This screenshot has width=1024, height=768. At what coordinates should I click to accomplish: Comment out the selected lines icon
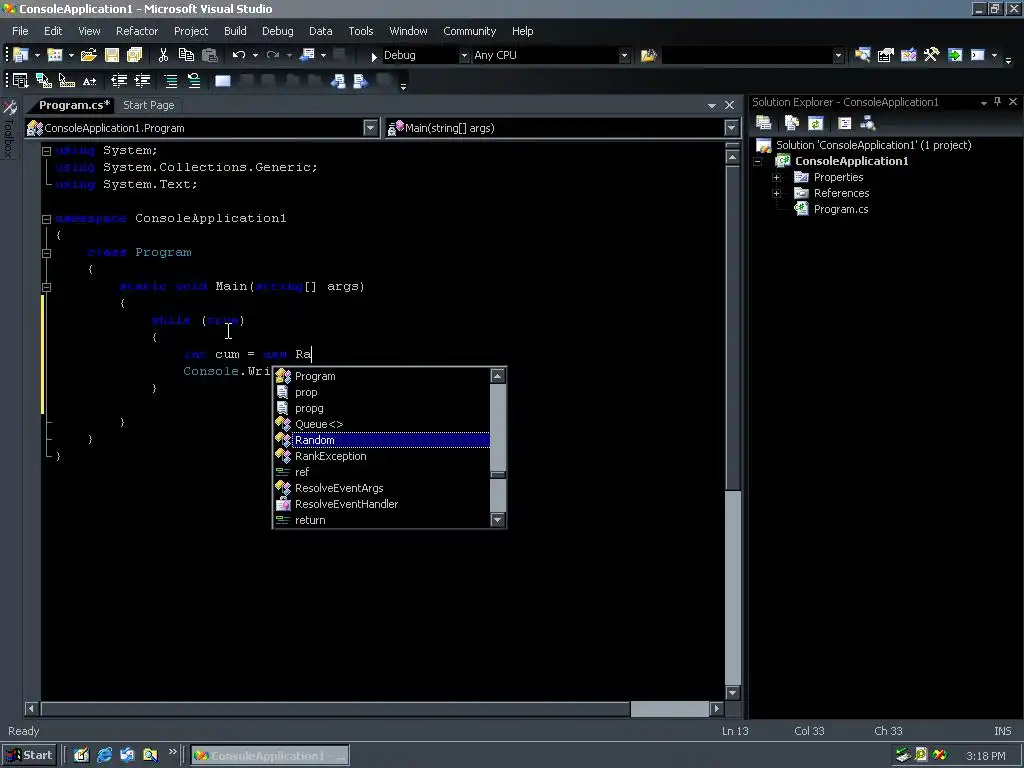click(x=170, y=81)
